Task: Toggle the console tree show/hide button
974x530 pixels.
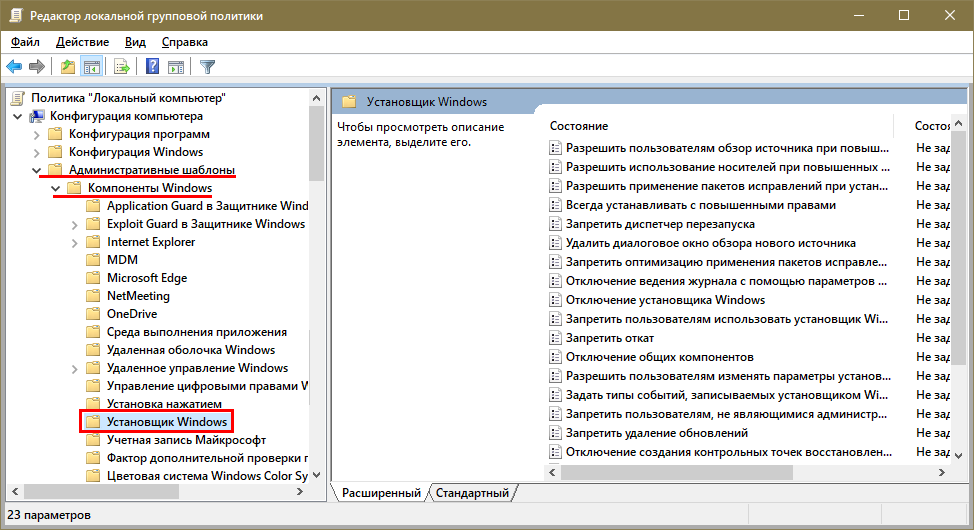Action: pos(91,67)
